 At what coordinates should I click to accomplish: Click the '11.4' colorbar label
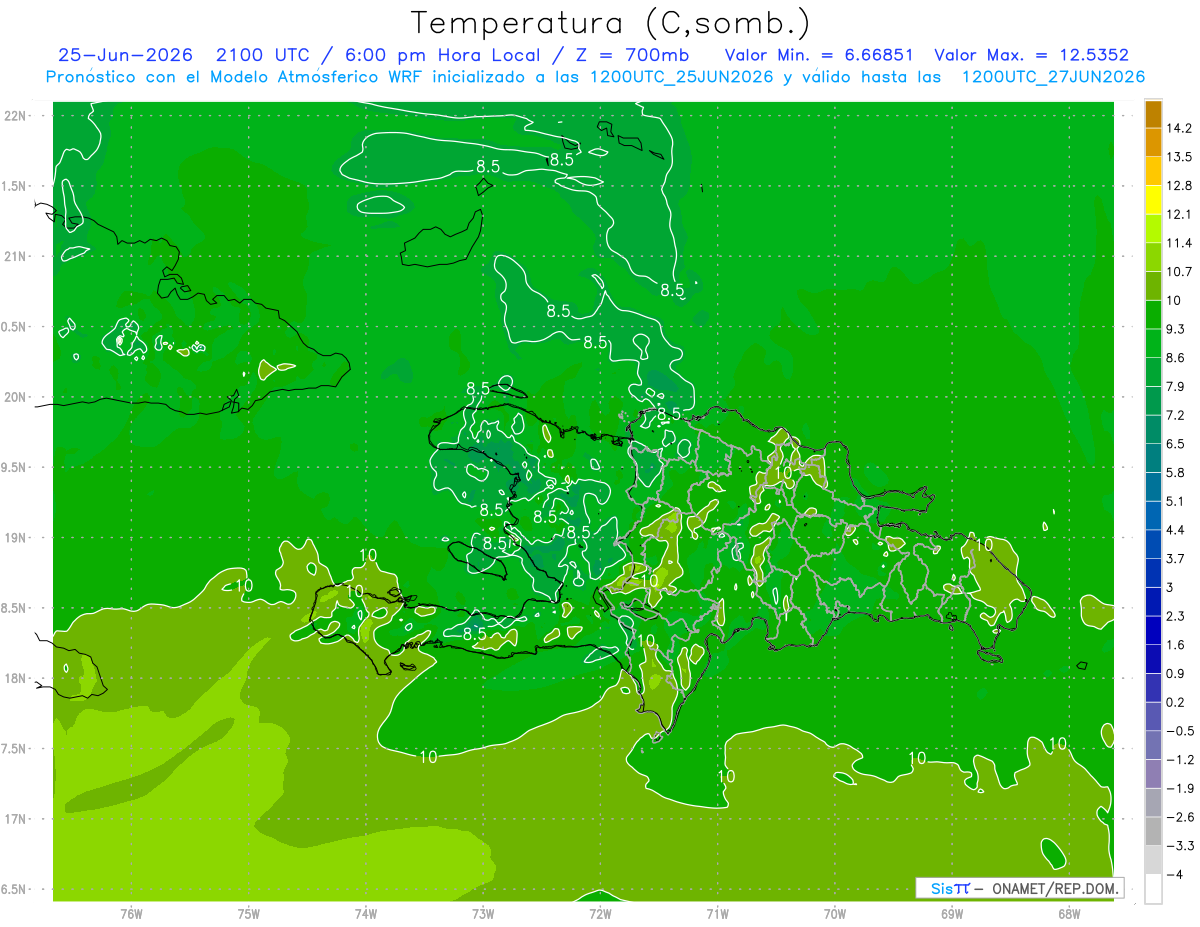pyautogui.click(x=1180, y=243)
